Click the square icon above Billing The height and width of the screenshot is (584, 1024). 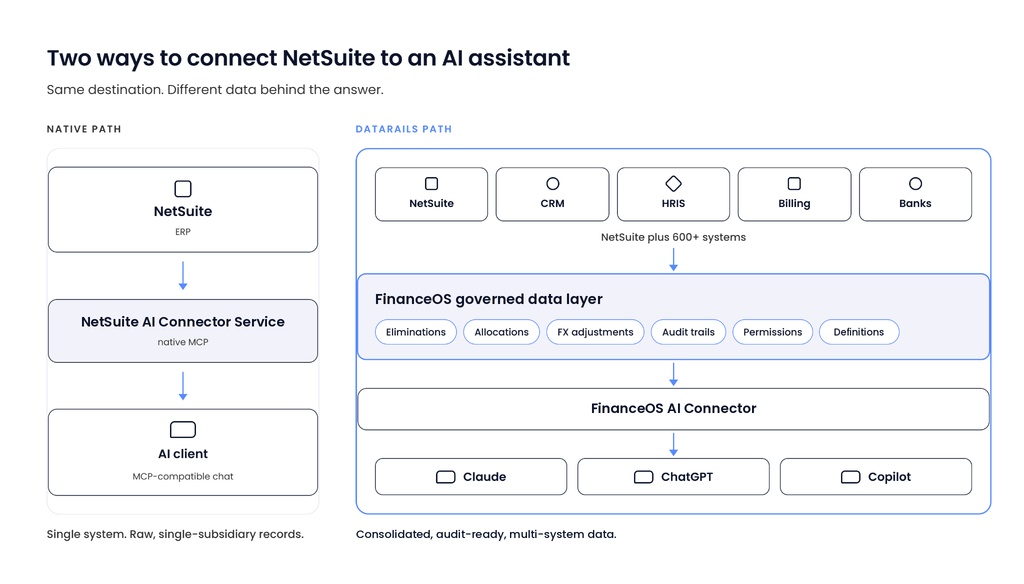pos(794,184)
